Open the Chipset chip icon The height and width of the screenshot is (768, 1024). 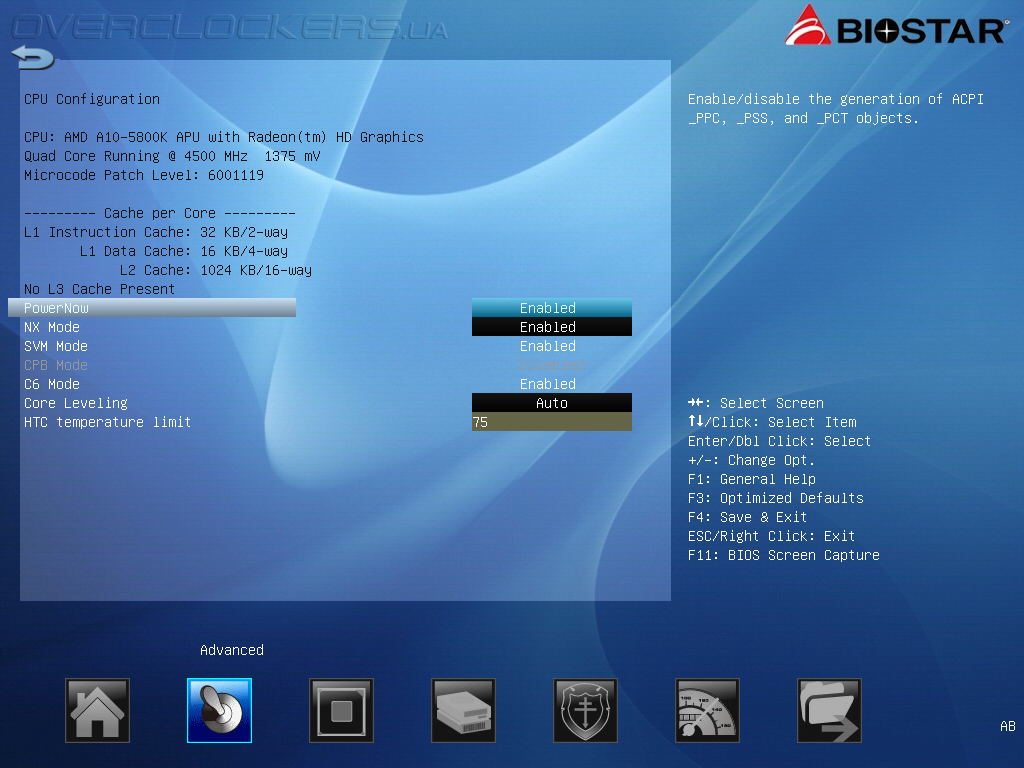[342, 711]
